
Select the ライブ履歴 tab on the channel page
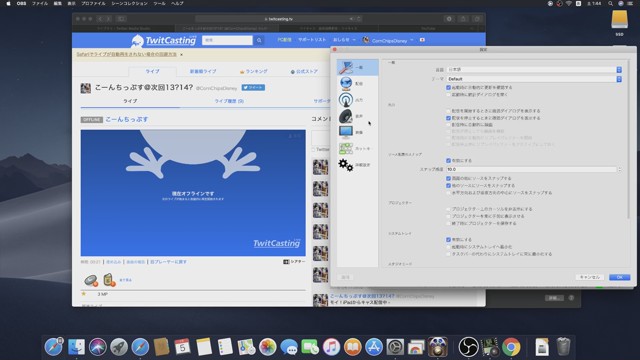point(229,101)
